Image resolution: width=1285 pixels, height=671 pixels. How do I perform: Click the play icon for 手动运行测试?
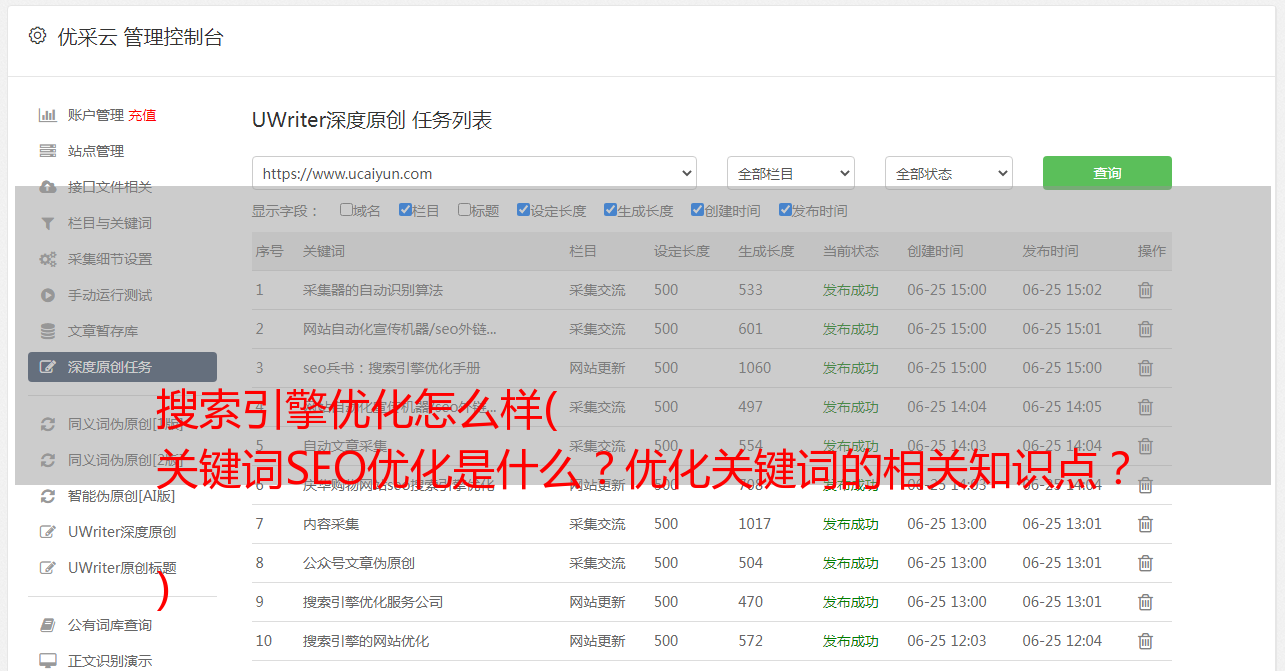[x=47, y=295]
